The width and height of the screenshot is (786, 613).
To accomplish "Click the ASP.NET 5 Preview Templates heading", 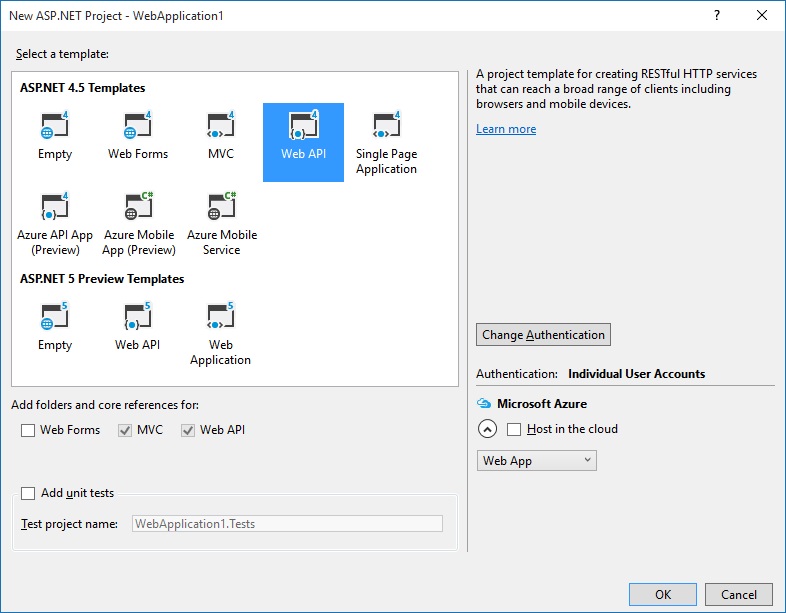I will pos(102,279).
